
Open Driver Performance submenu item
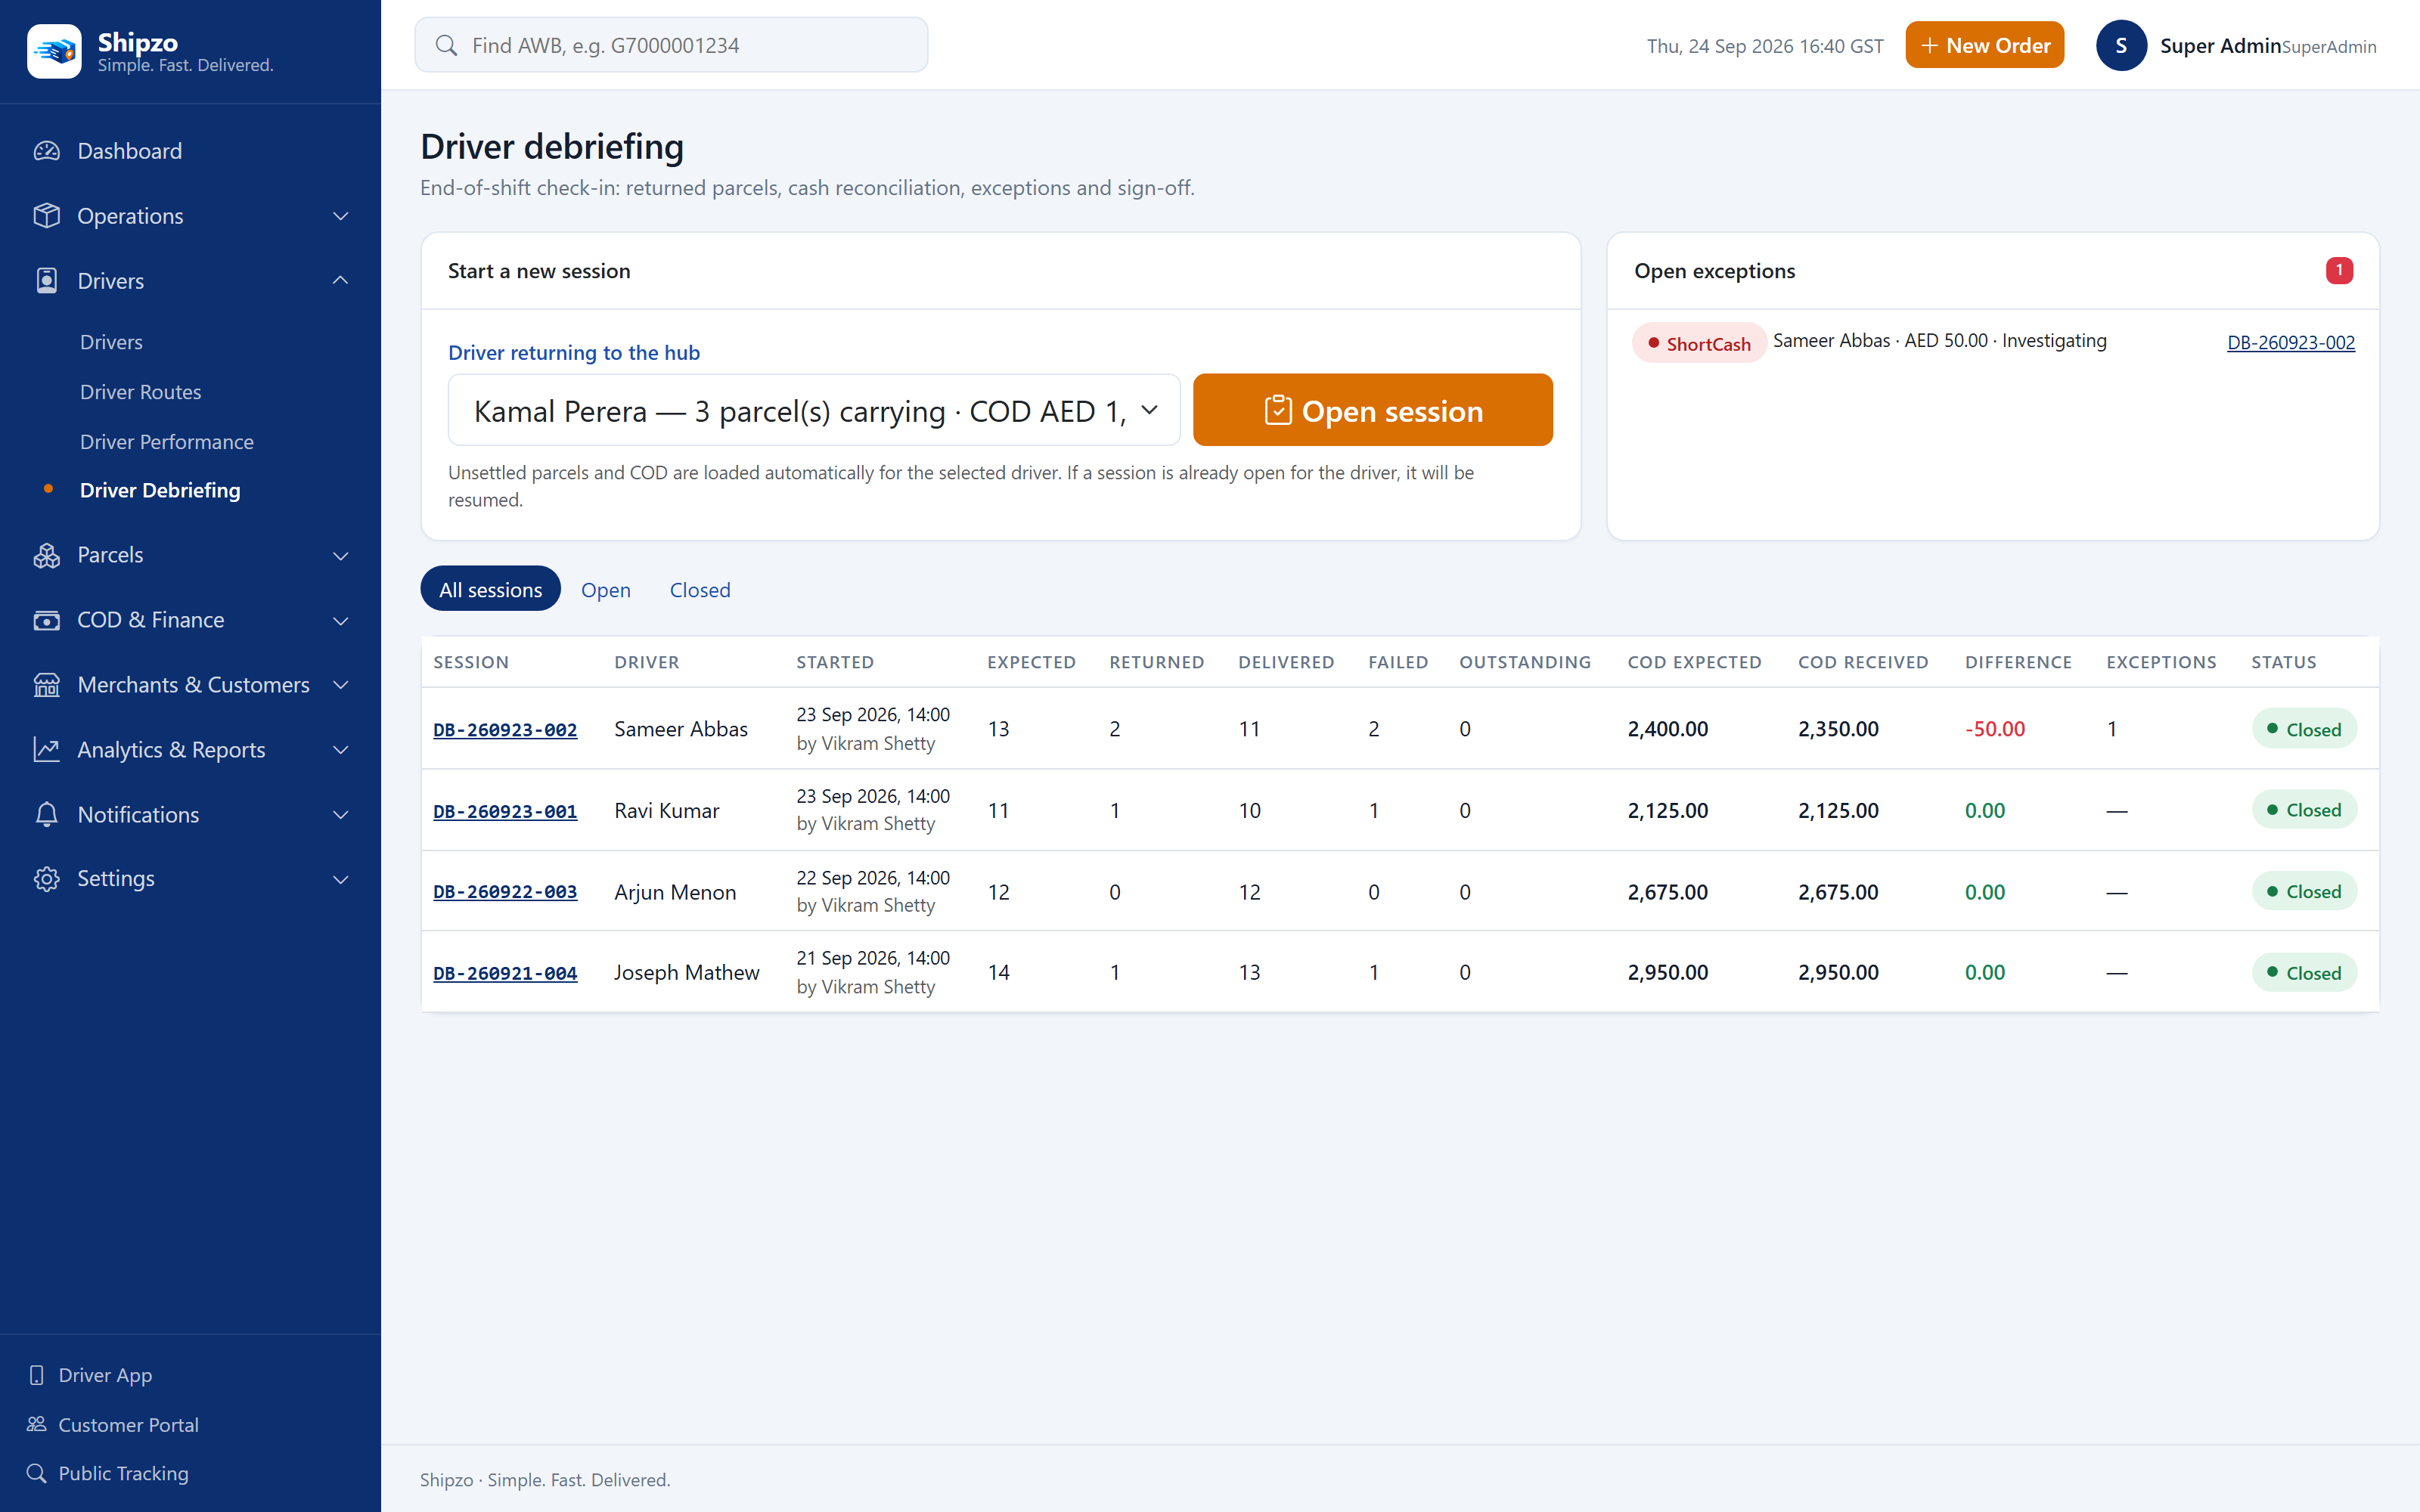(x=167, y=442)
